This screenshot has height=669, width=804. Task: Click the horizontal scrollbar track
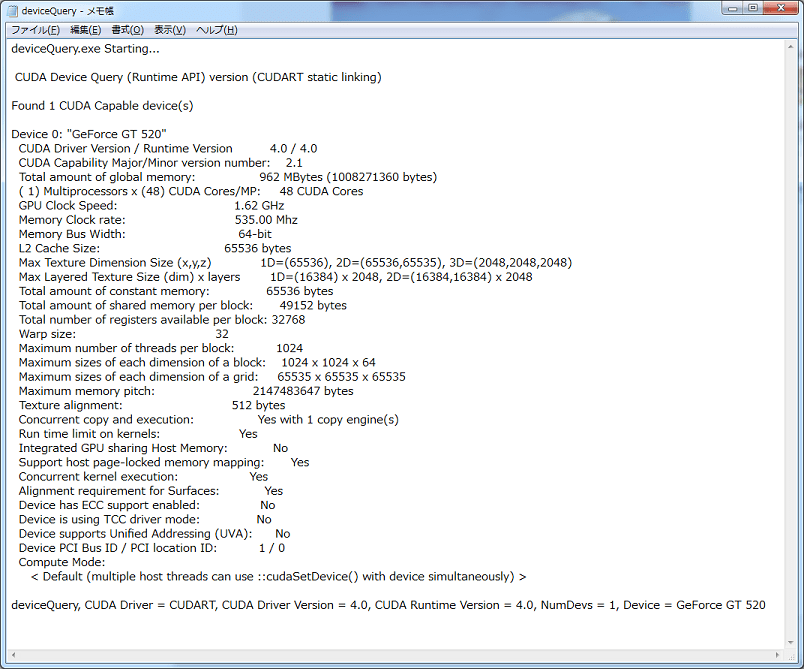tap(400, 655)
